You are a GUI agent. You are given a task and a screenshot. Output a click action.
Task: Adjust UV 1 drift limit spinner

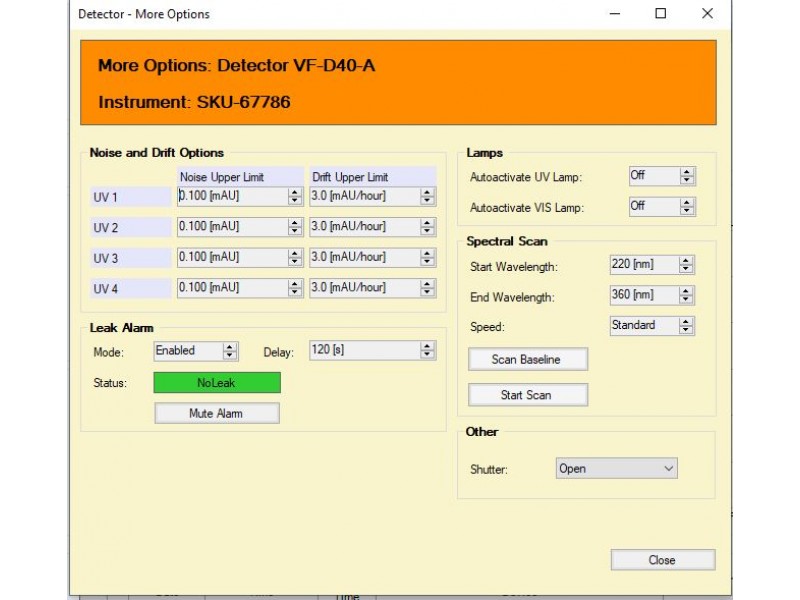coord(428,196)
